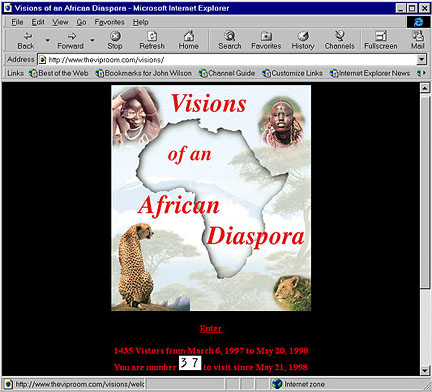
Task: Open the Favorites menu
Action: pos(109,22)
